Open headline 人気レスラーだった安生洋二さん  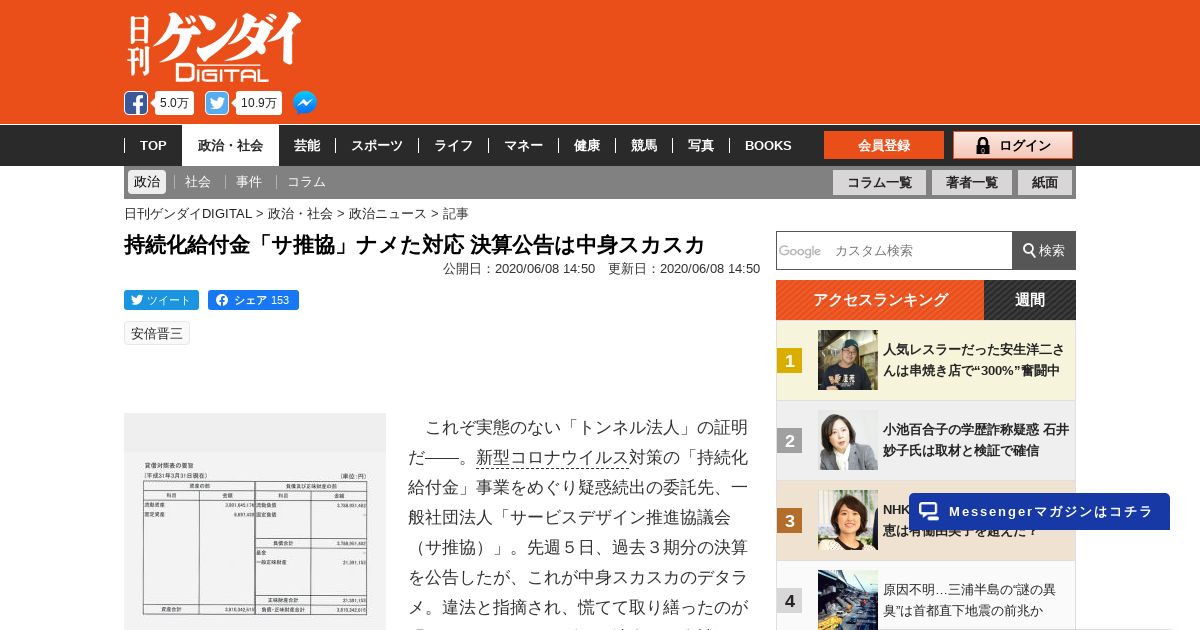tap(974, 360)
